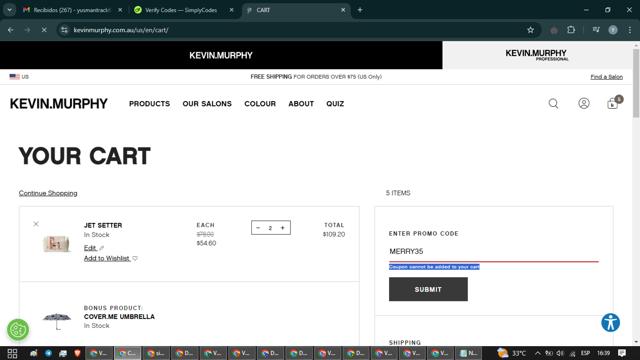Click the Cover.Me Umbrella thumbnail

pos(57,321)
